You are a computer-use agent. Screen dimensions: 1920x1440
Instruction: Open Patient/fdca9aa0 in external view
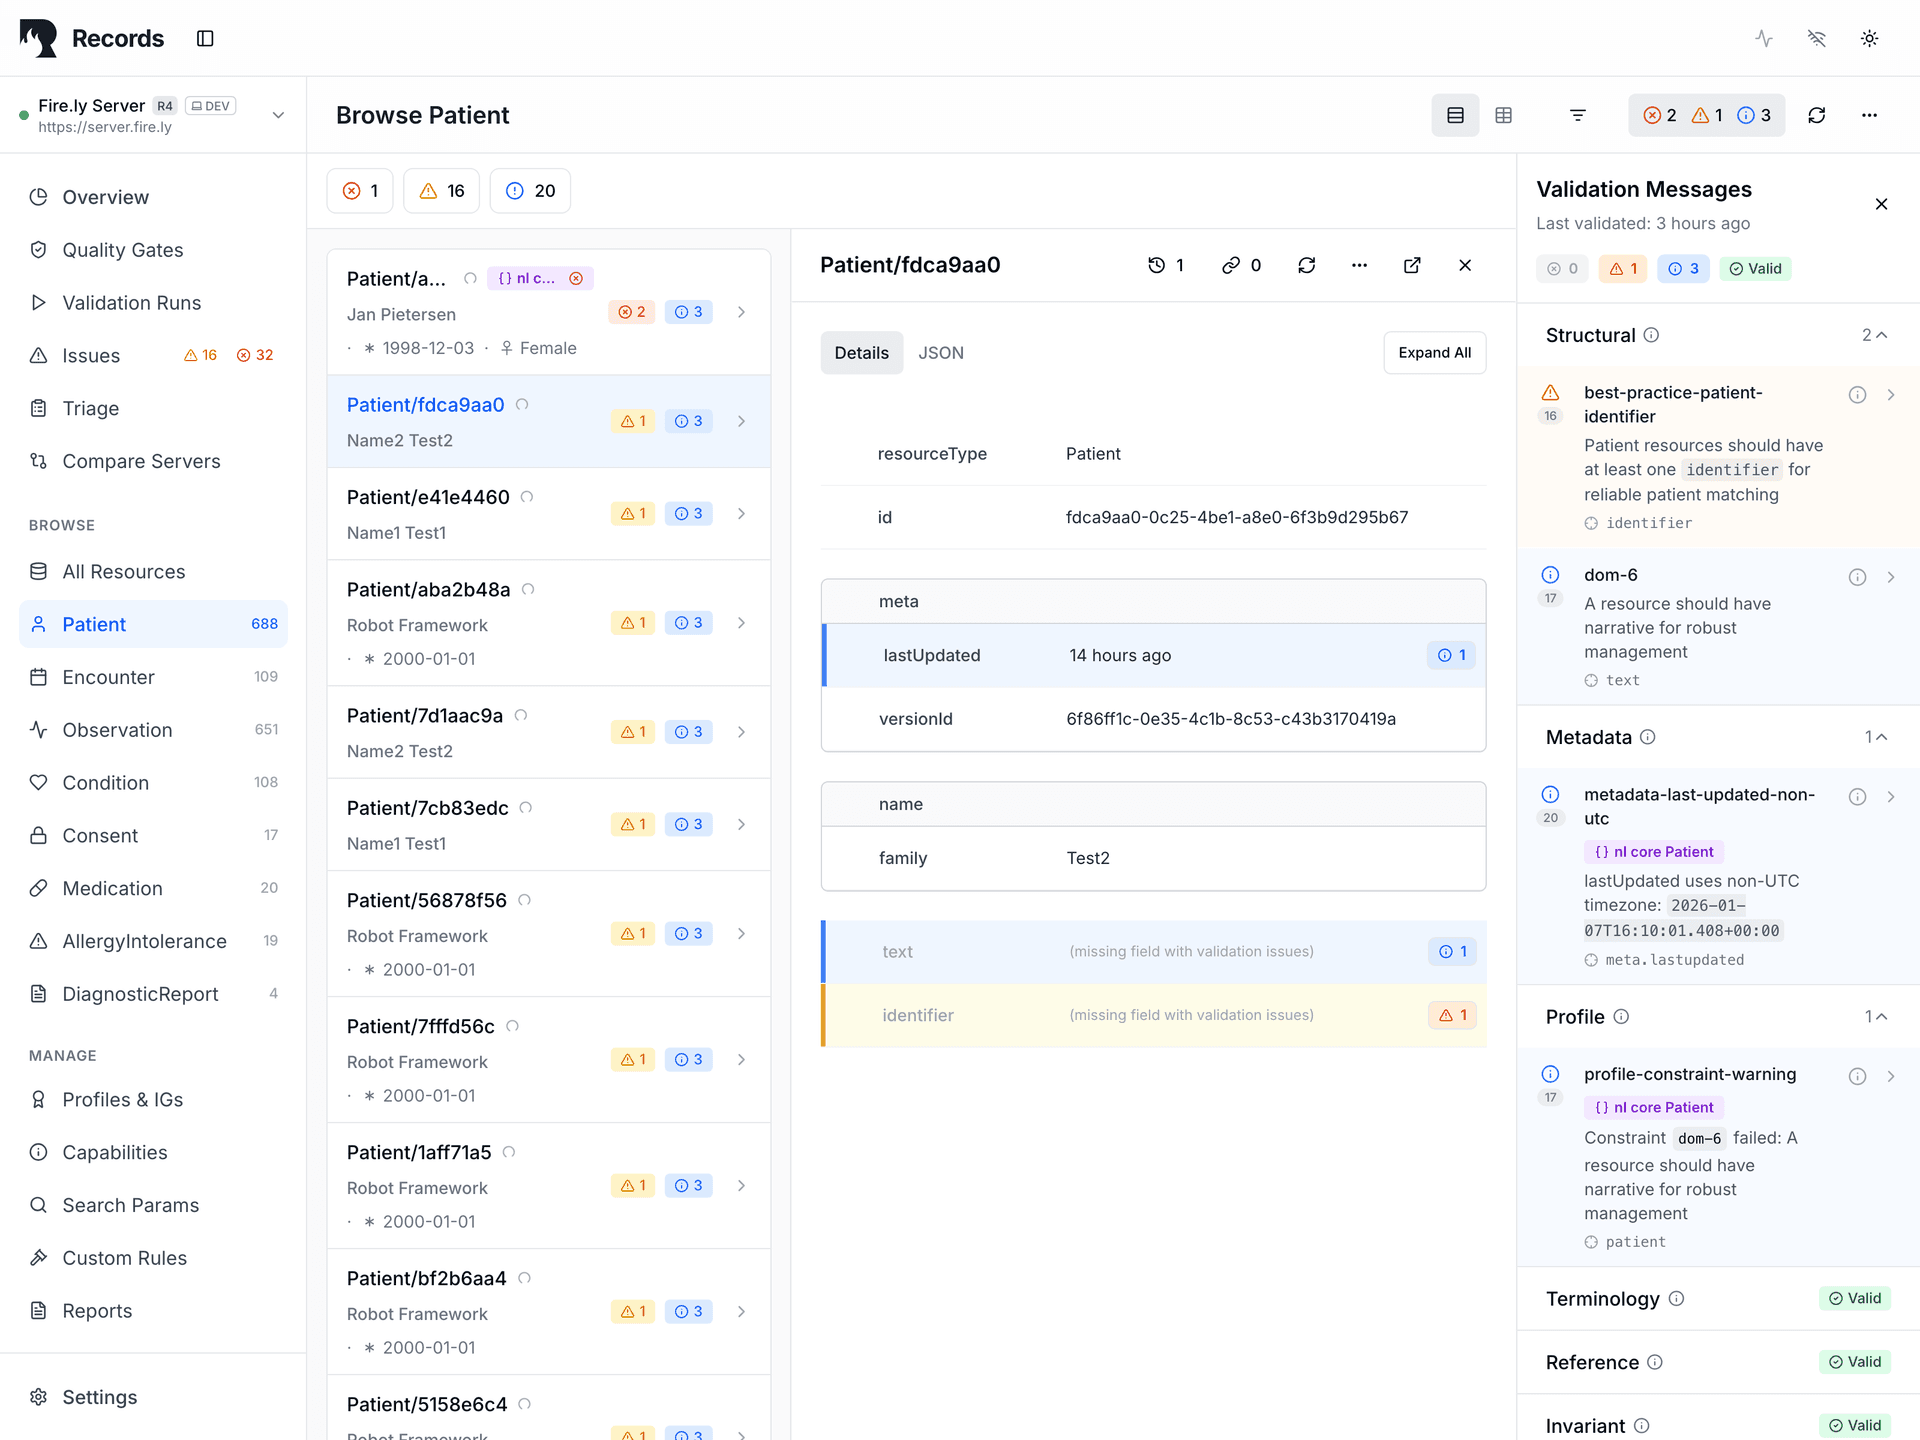(x=1412, y=265)
